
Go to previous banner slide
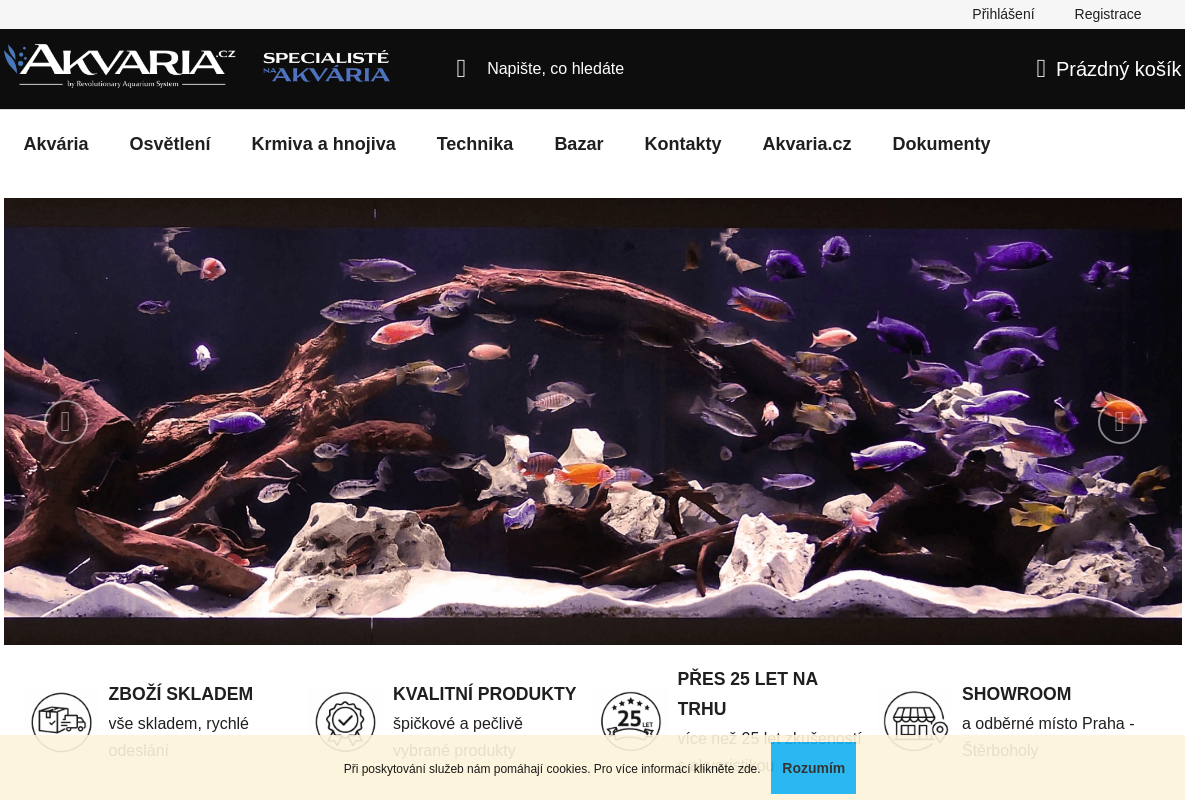(66, 422)
